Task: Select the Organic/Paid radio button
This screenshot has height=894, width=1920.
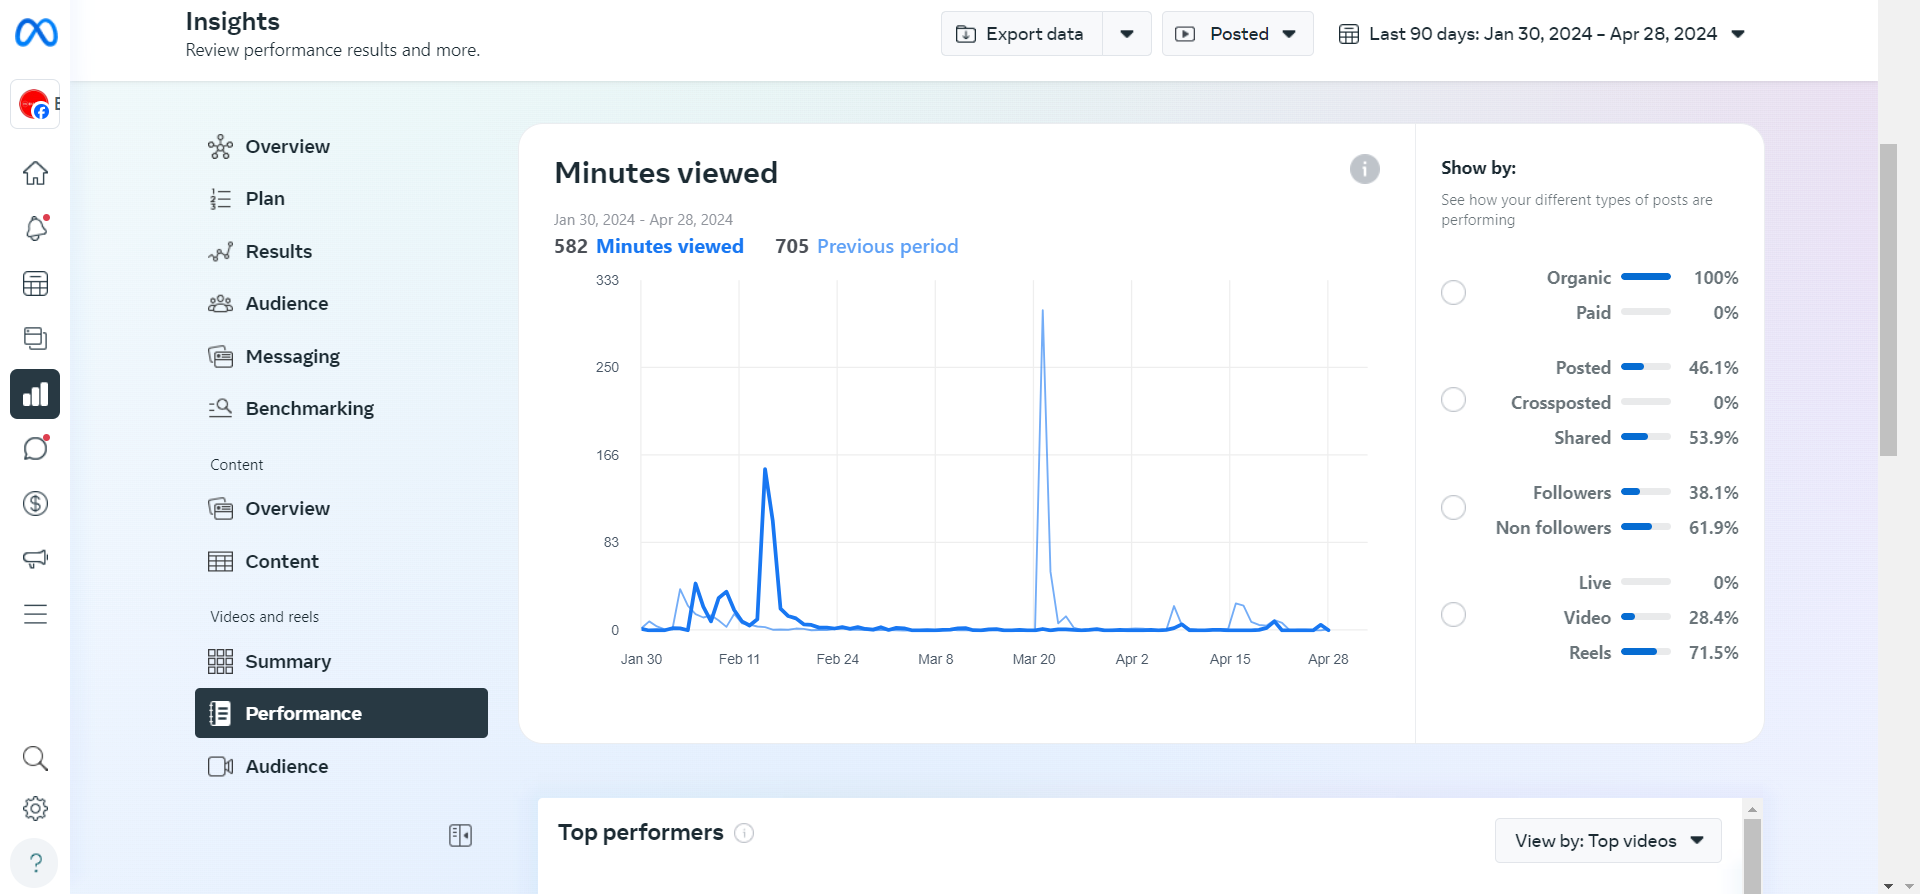Action: pyautogui.click(x=1453, y=293)
